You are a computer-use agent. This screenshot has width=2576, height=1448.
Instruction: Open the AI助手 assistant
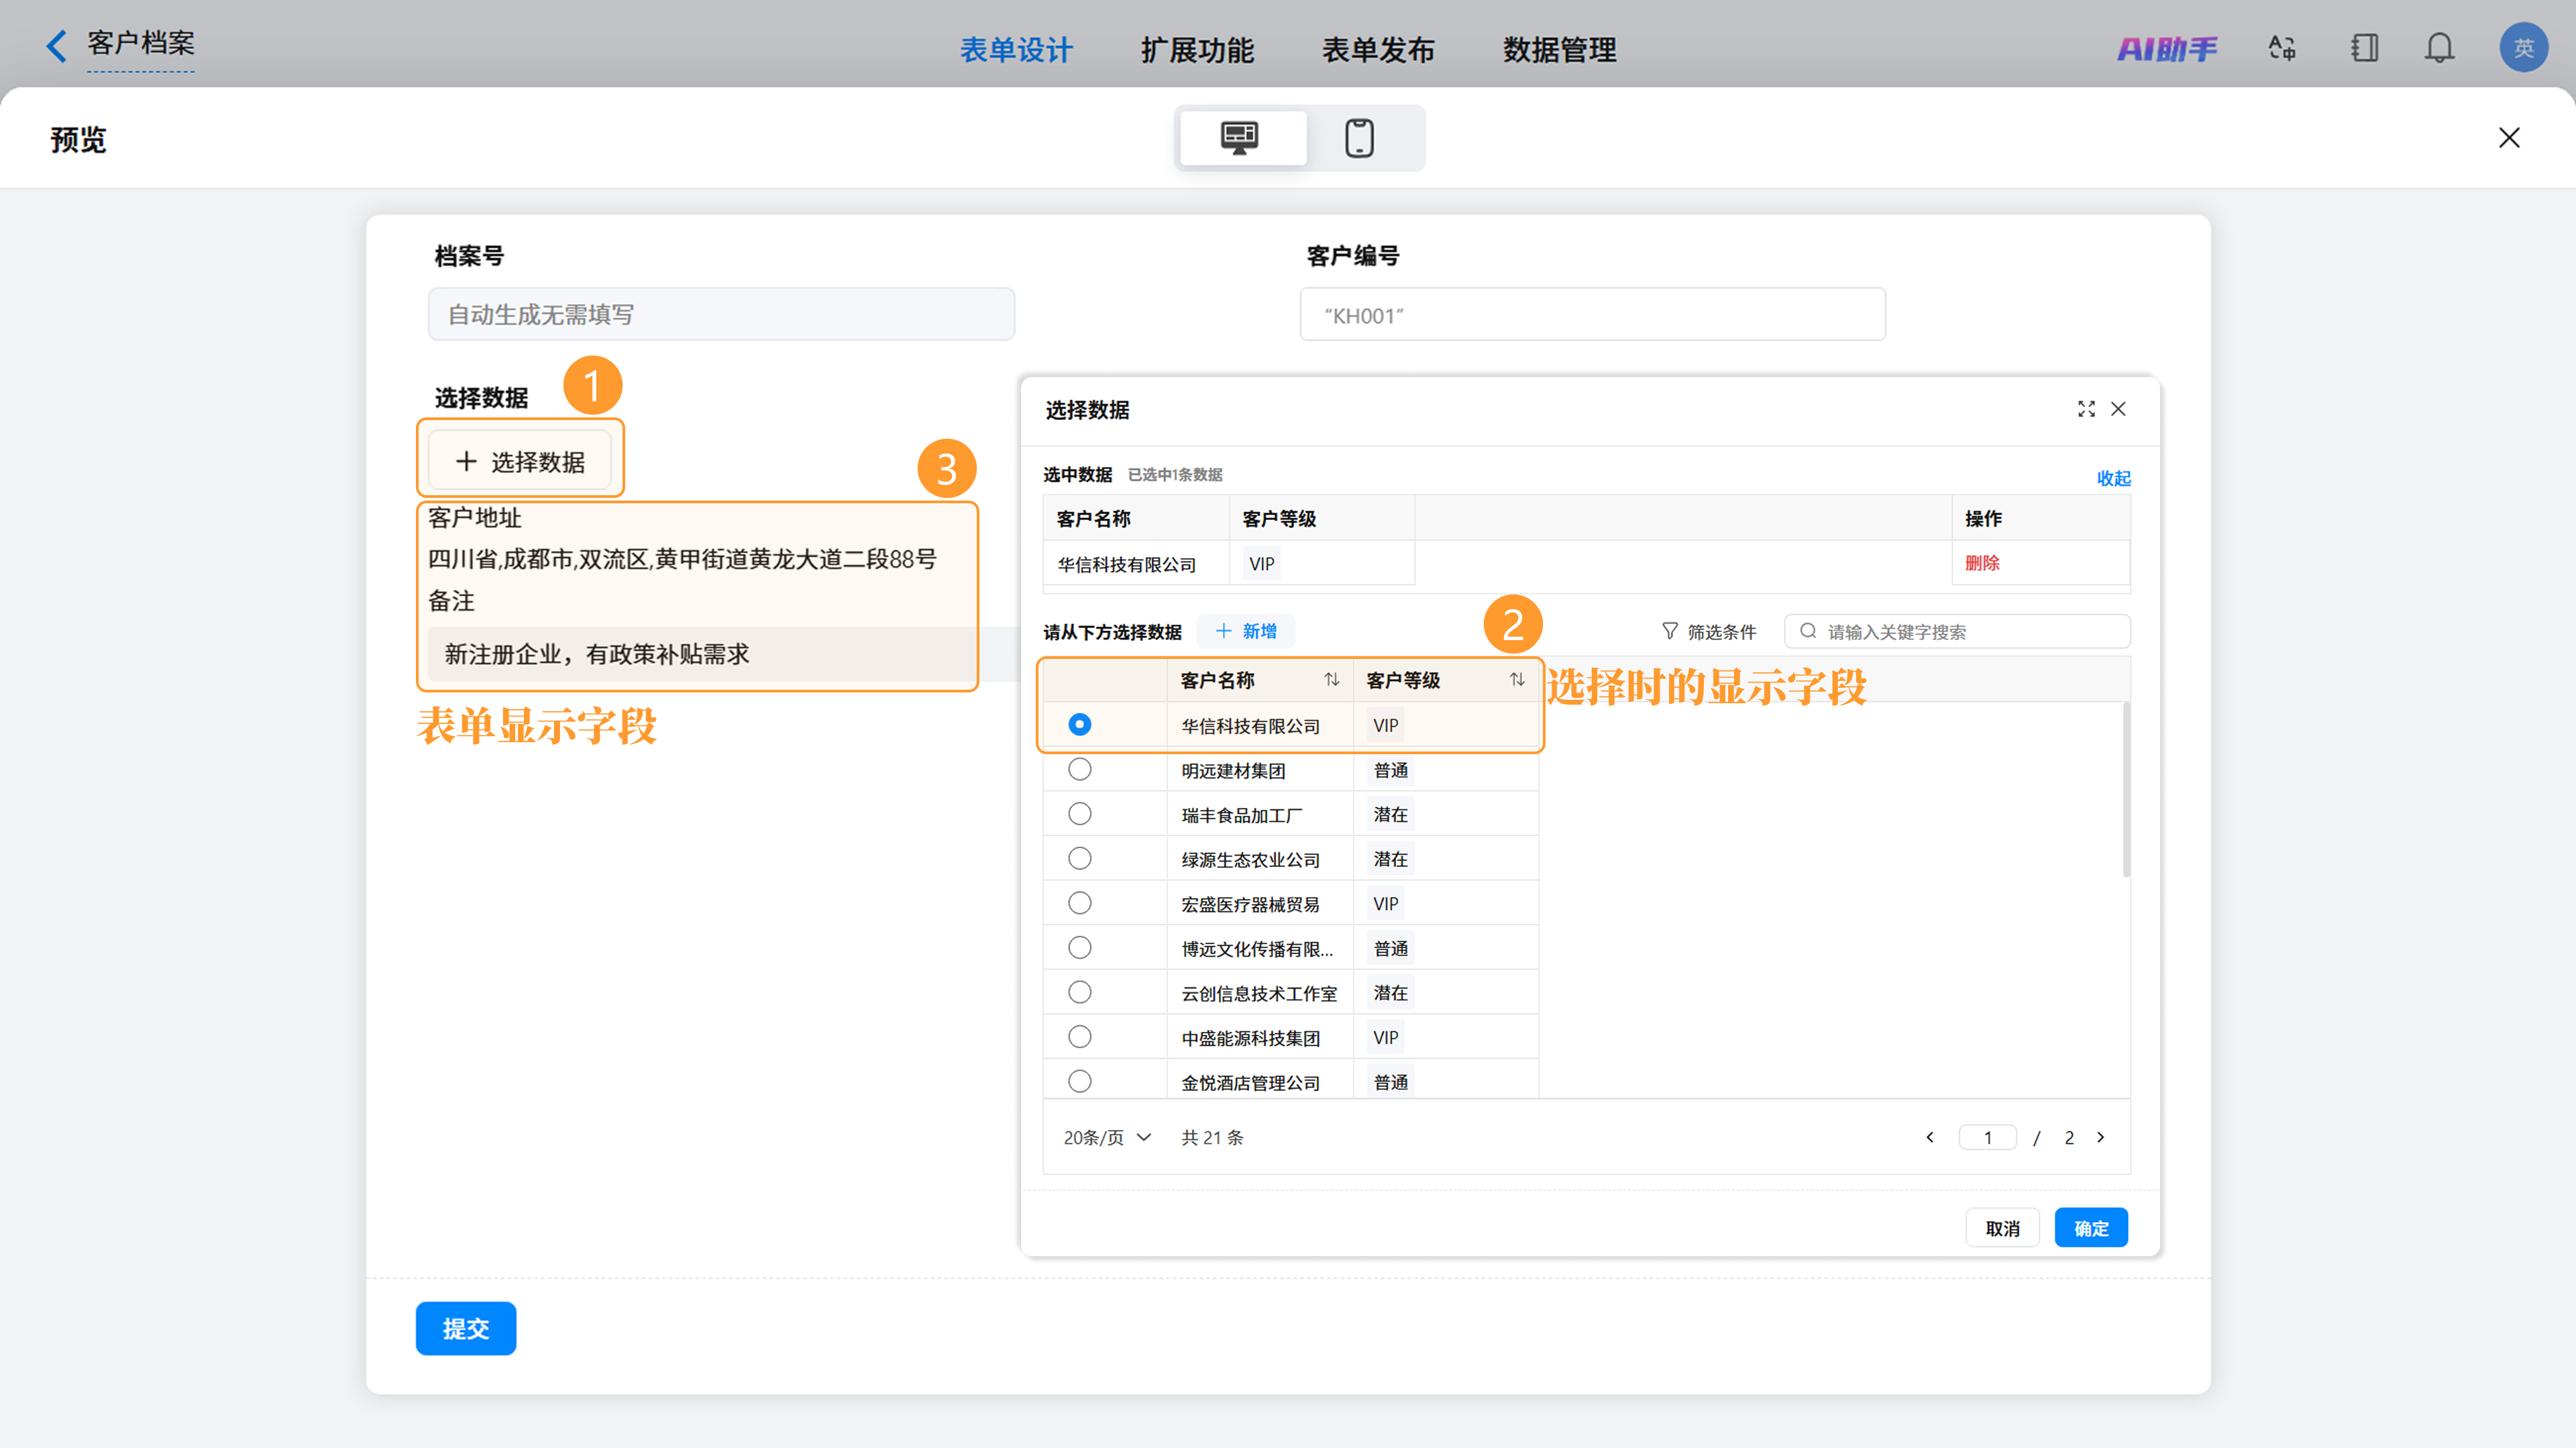2166,48
